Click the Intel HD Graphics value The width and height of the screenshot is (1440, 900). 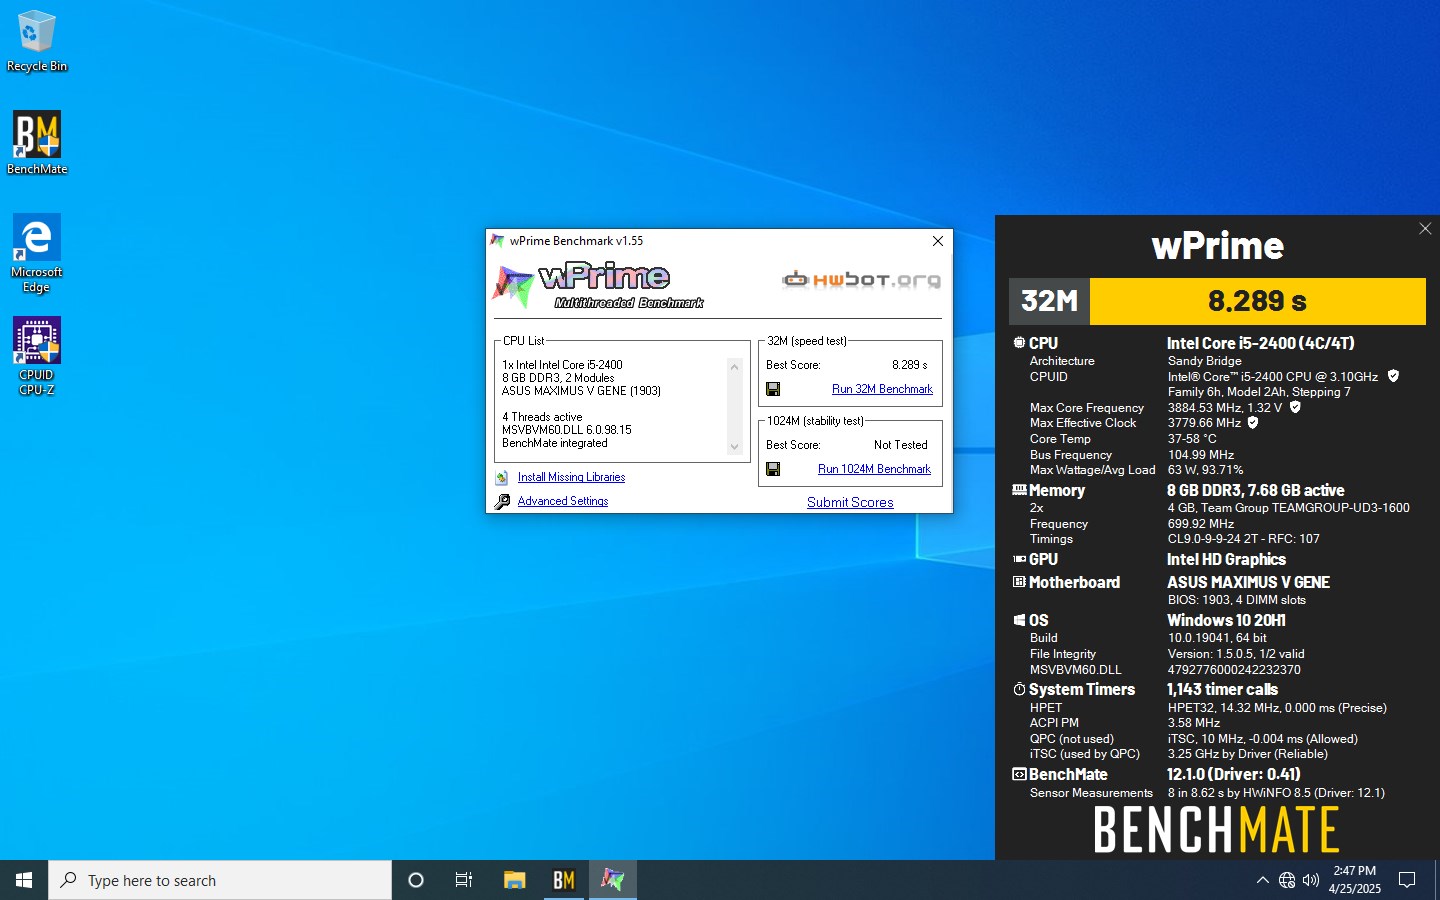tap(1226, 559)
